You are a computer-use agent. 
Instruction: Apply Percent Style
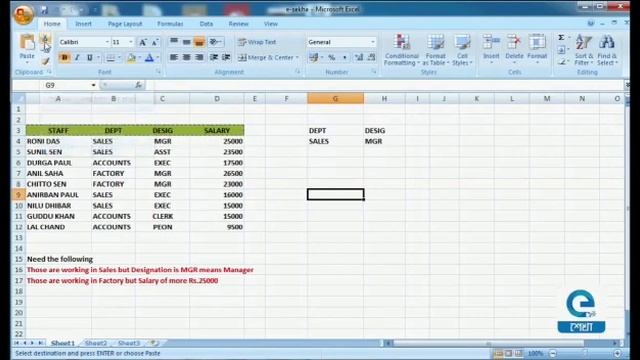point(331,58)
